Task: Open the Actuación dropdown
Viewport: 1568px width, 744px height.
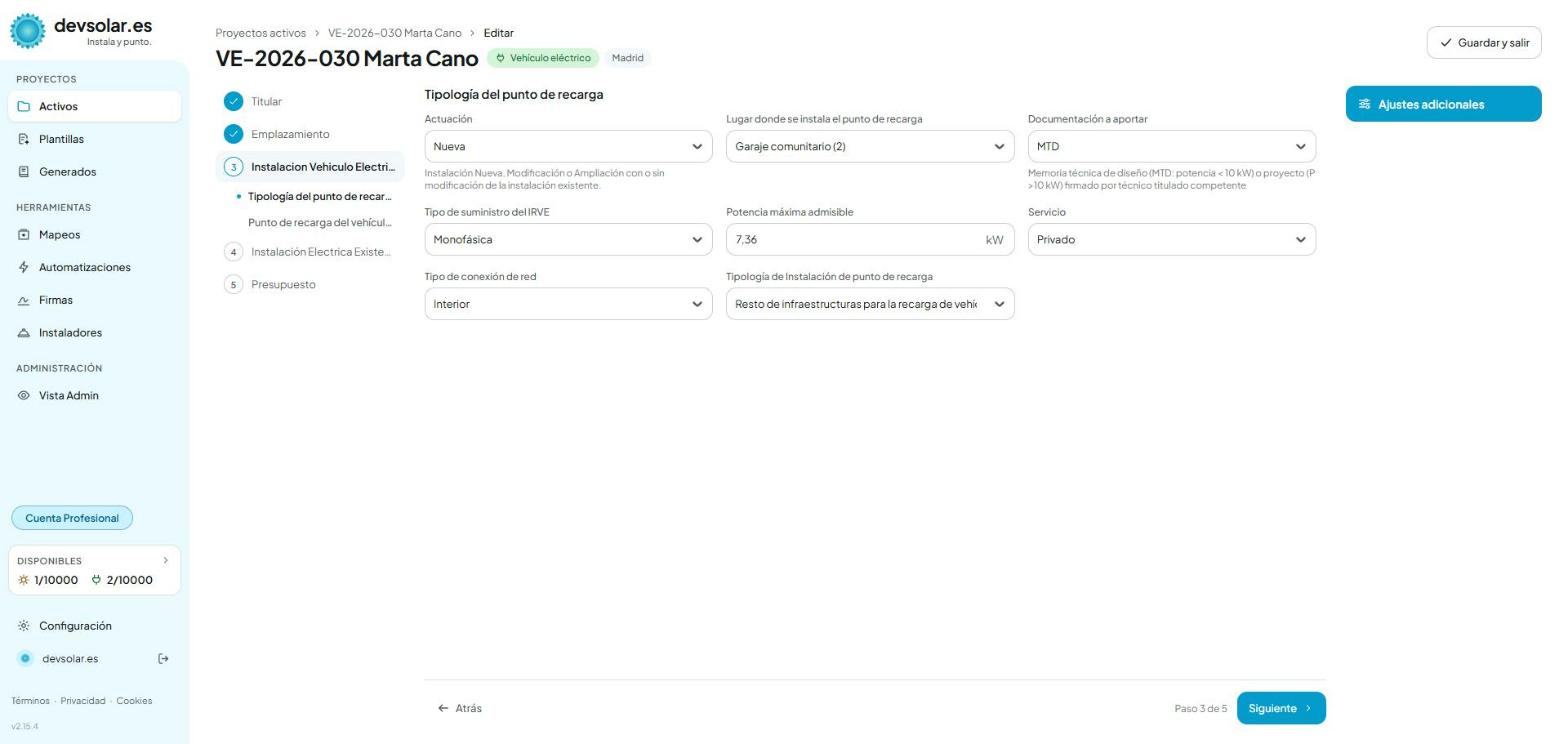Action: pyautogui.click(x=569, y=146)
